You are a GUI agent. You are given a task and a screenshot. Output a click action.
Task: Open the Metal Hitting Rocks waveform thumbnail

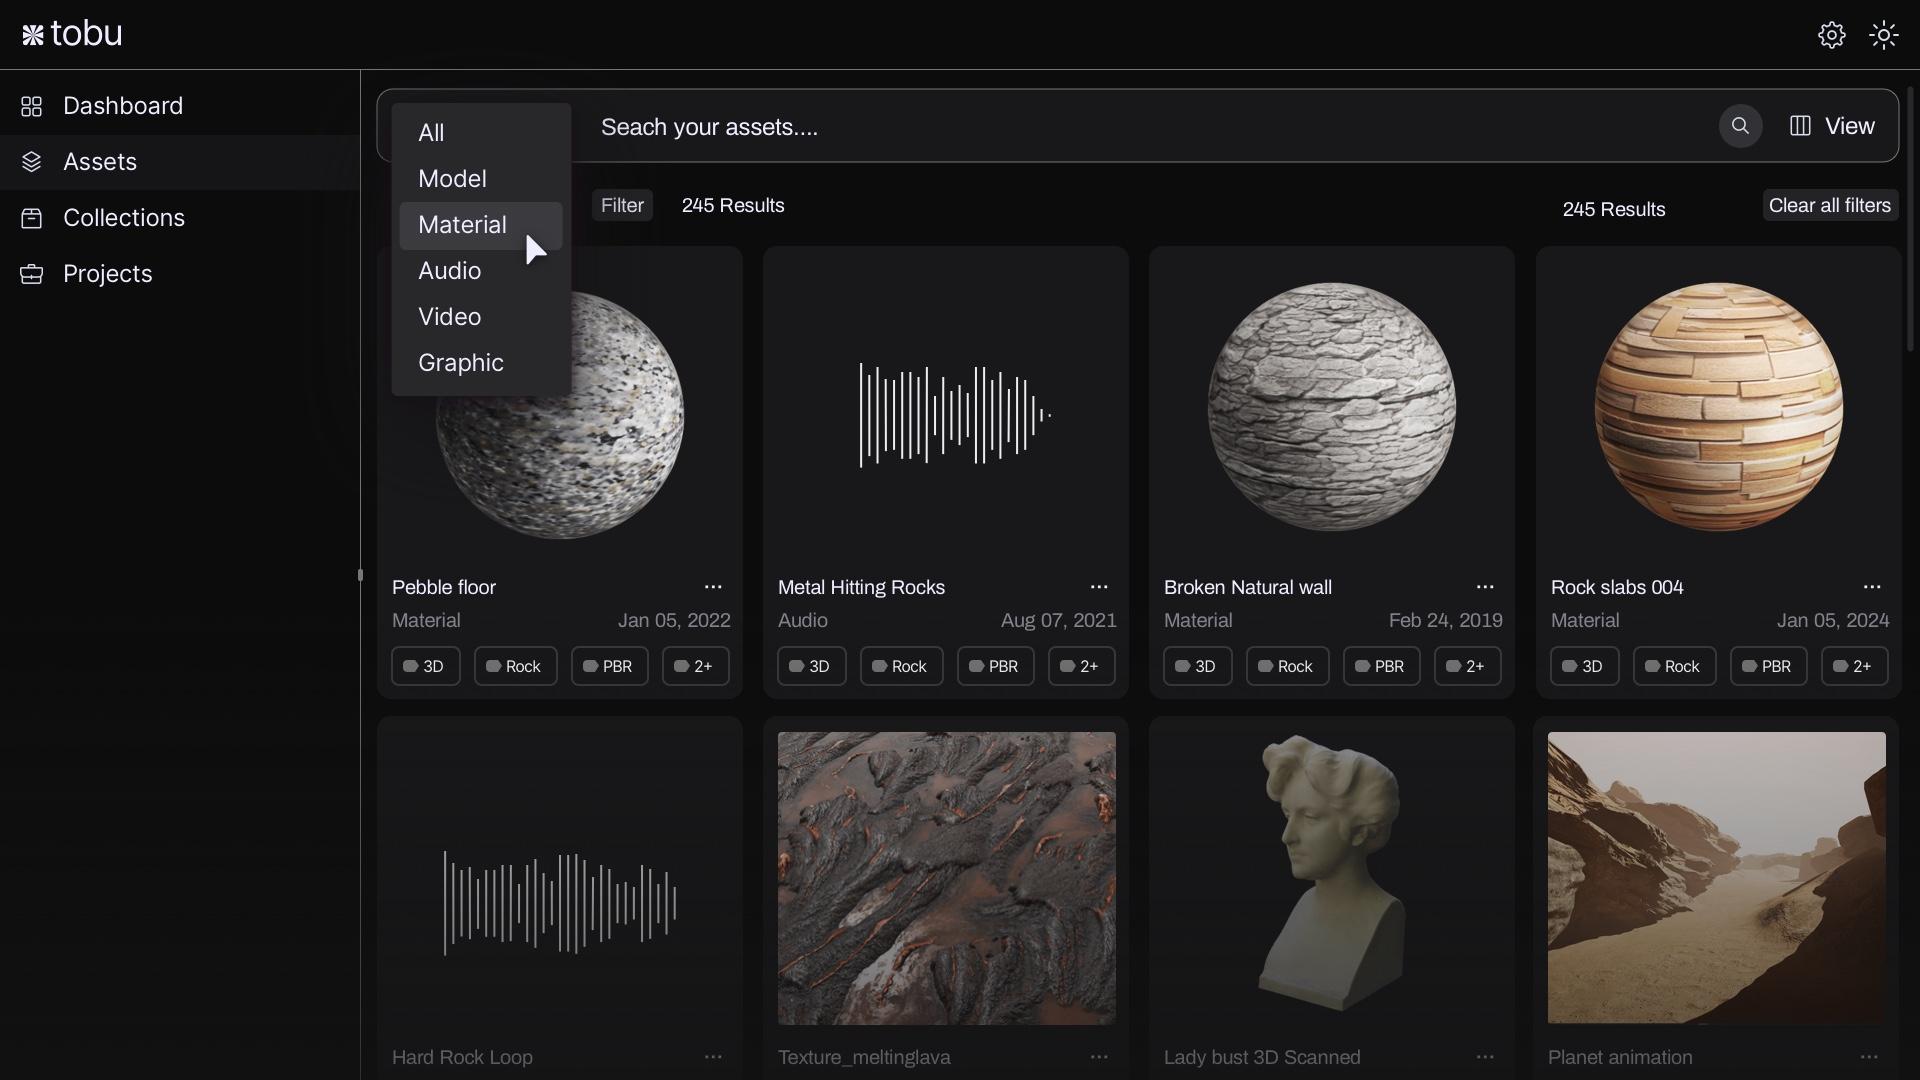955,416
